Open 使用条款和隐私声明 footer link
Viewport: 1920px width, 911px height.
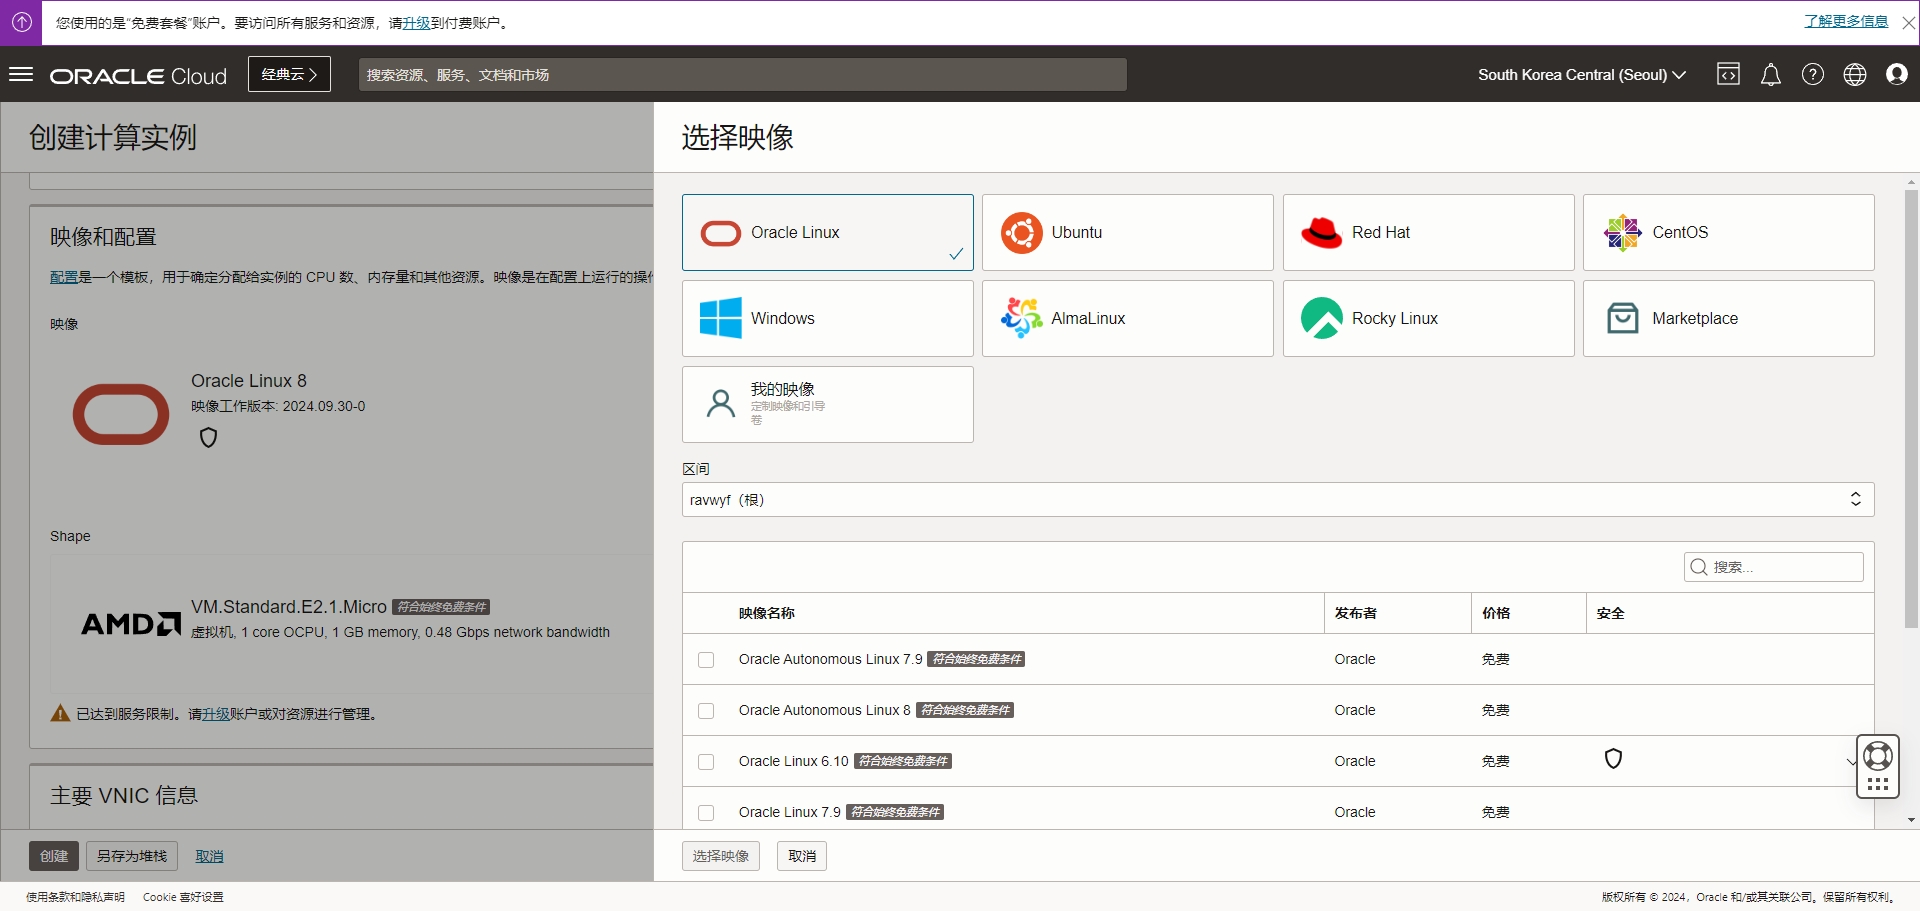tap(75, 897)
